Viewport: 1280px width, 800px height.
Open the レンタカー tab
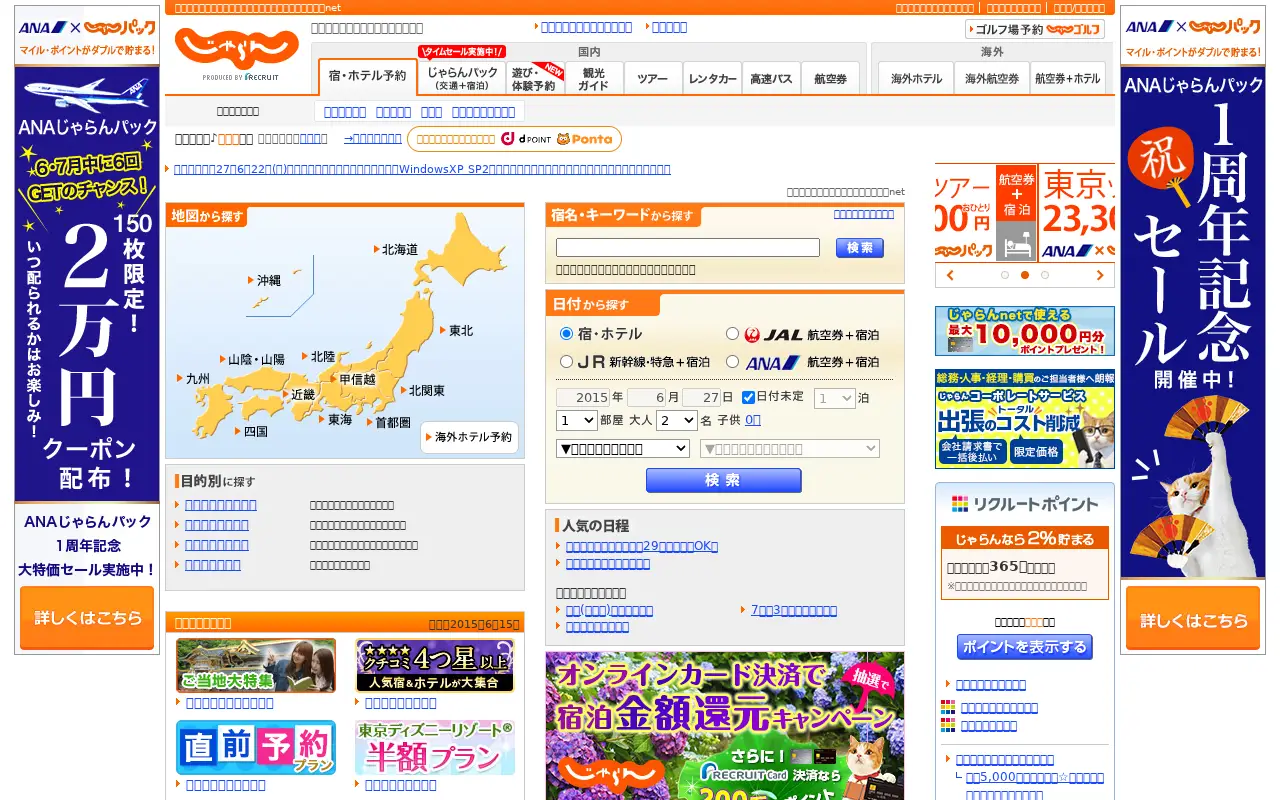pos(712,79)
